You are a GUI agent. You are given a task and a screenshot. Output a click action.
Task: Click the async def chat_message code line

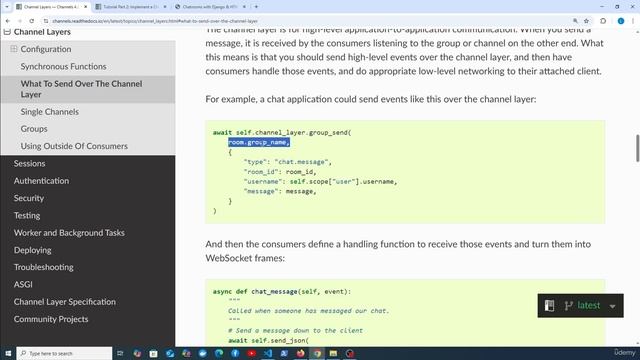282,291
